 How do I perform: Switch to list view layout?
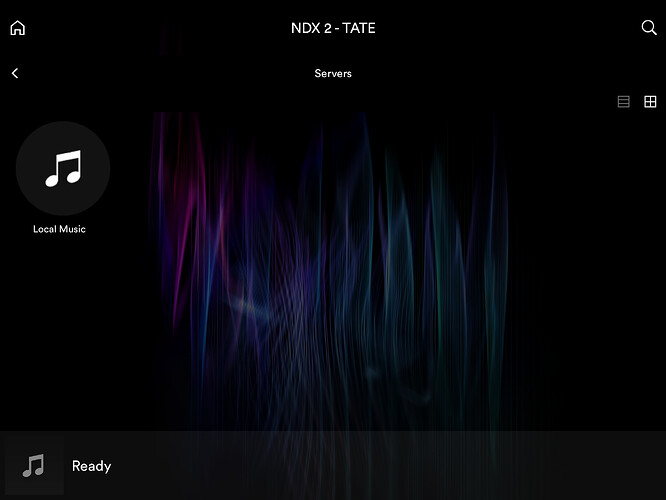pos(624,102)
